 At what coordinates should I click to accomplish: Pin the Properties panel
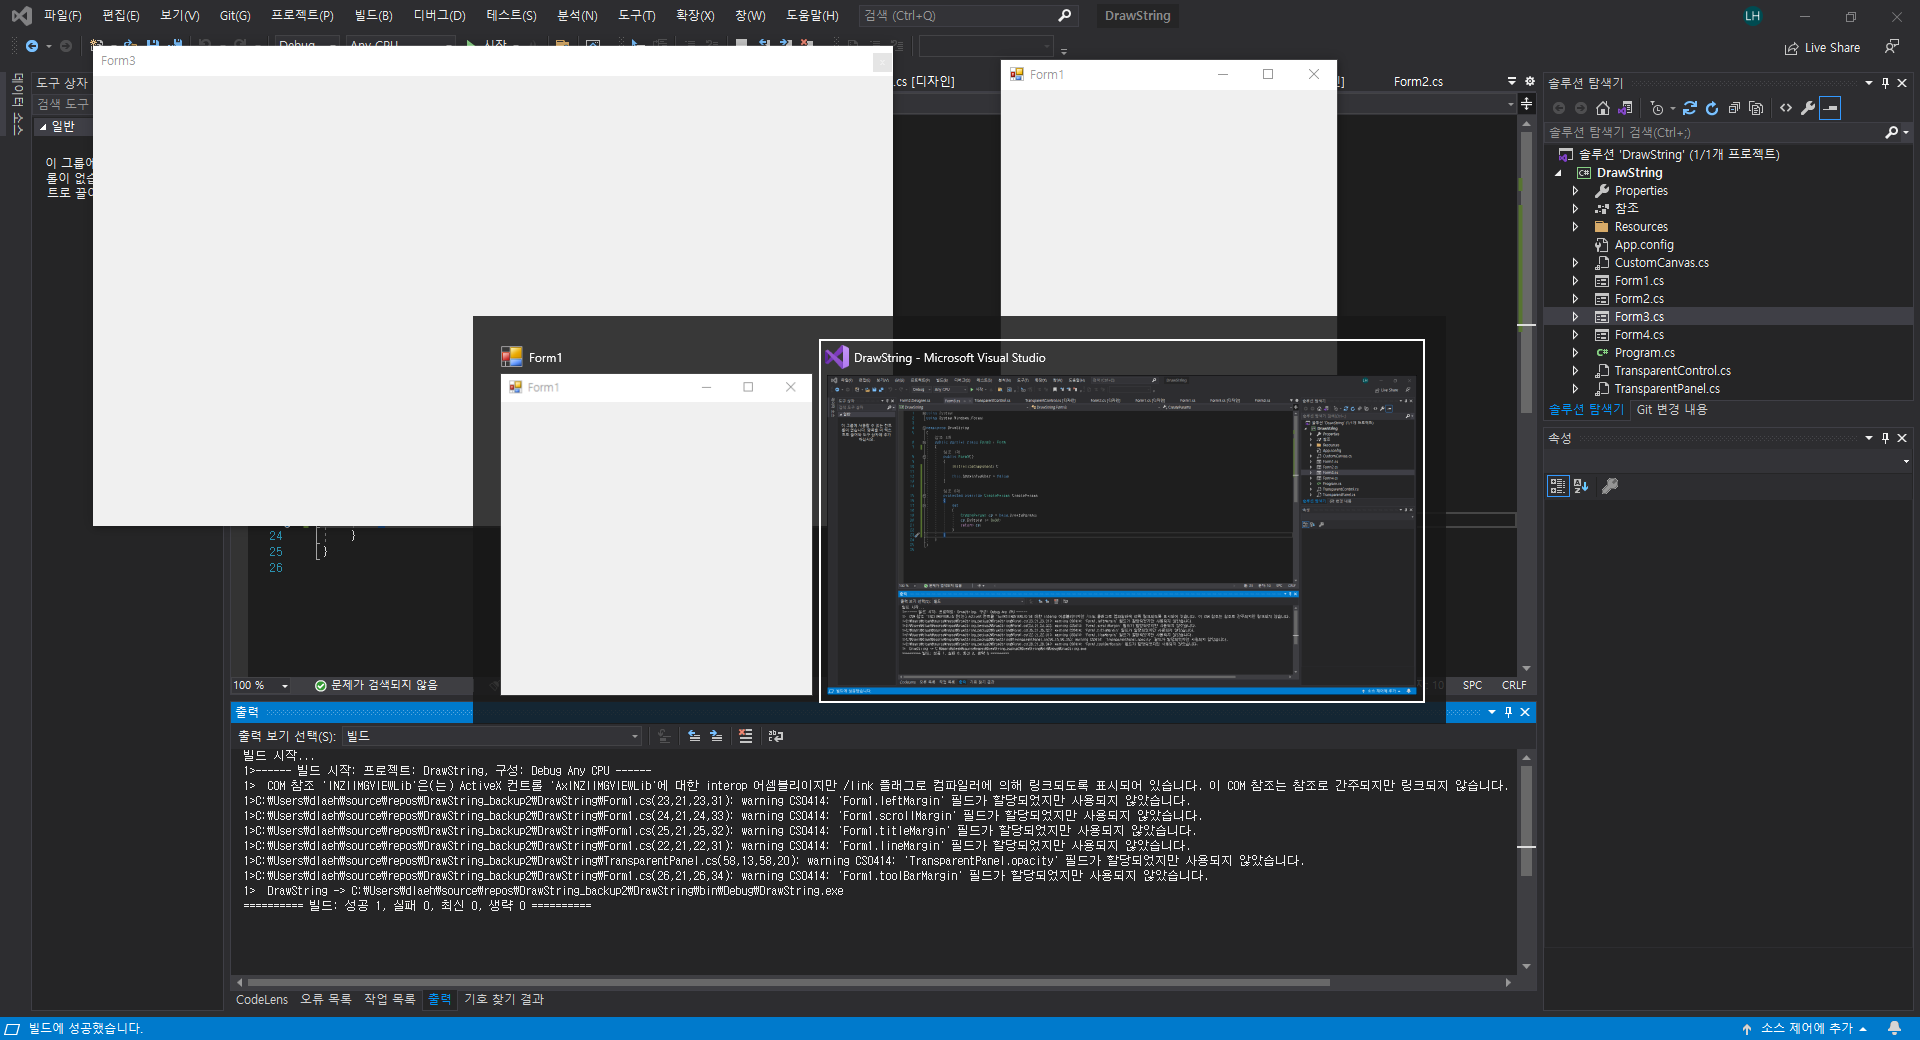[x=1885, y=438]
